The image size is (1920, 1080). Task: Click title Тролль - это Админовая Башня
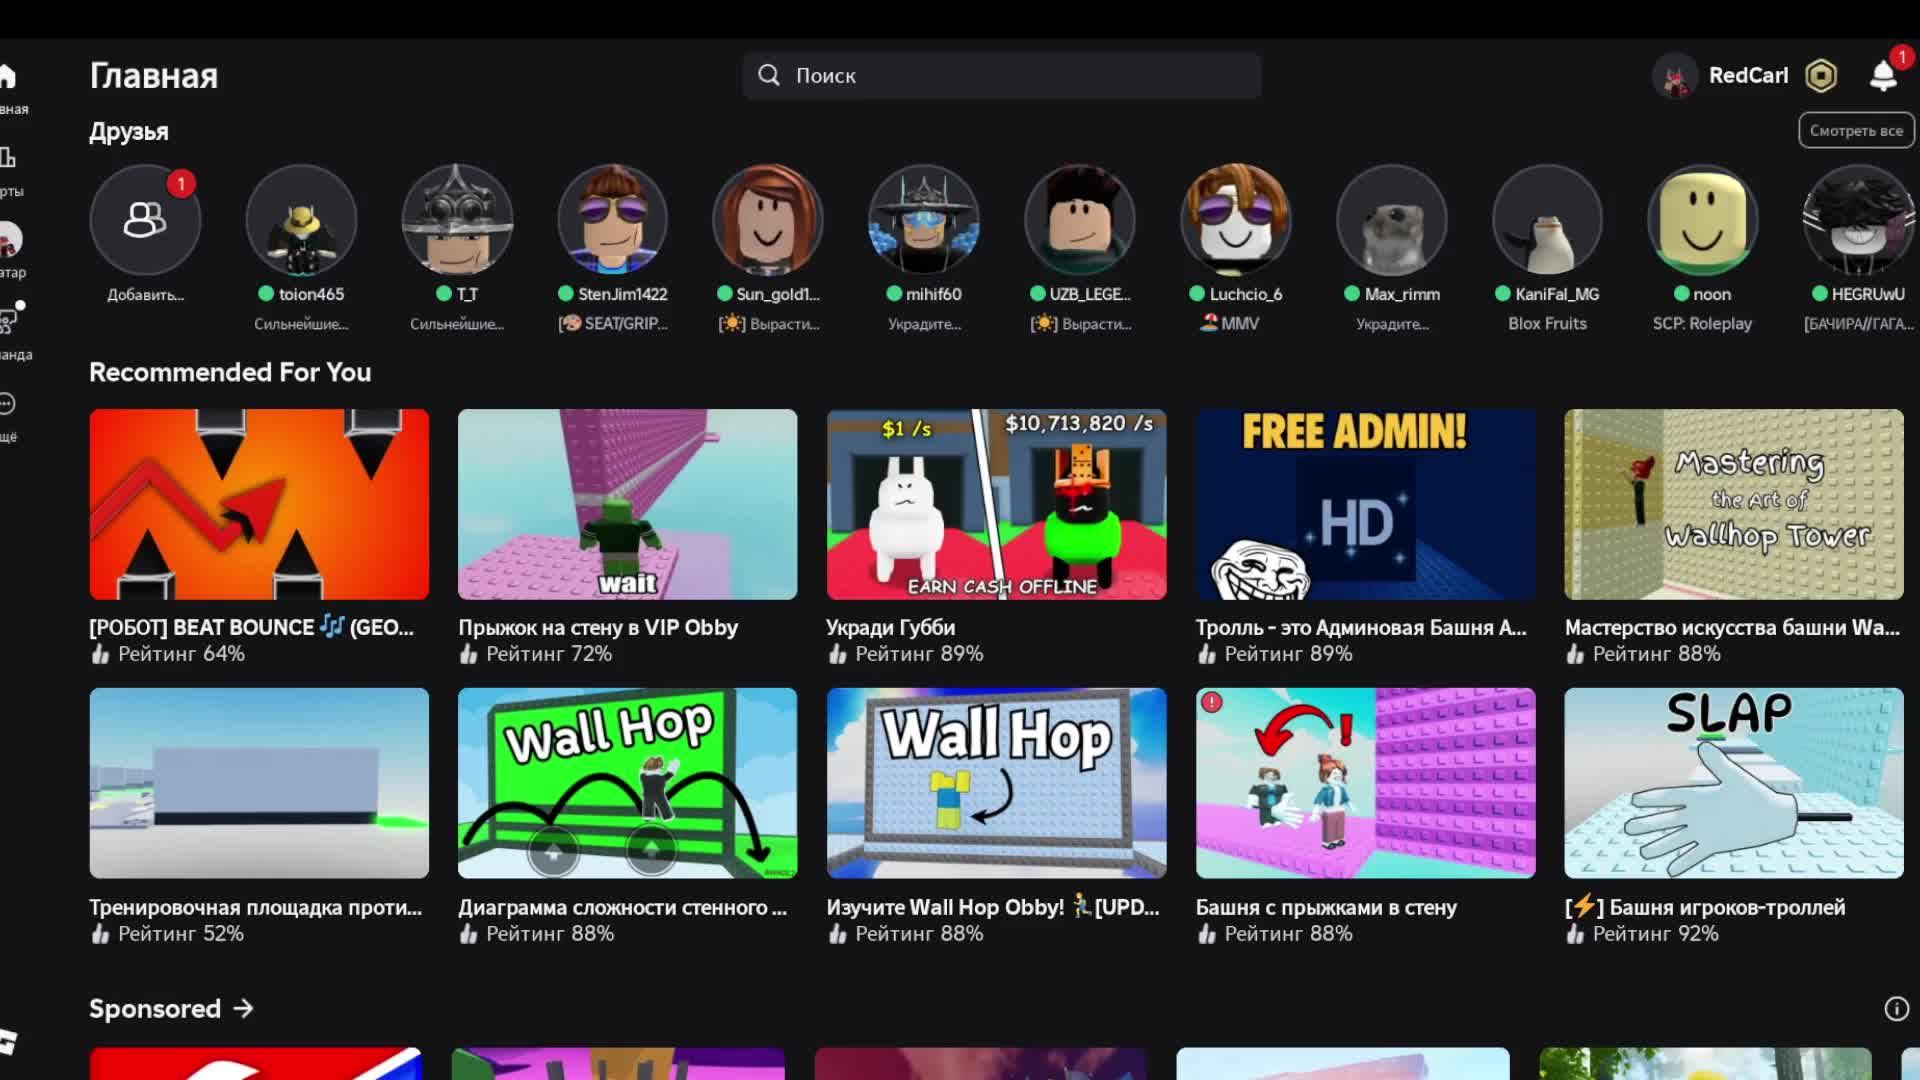click(1361, 628)
